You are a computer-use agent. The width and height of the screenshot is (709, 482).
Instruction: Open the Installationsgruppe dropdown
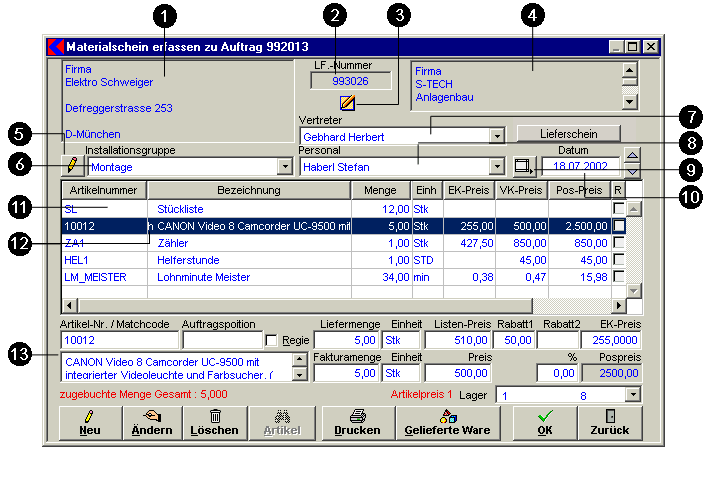tap(285, 167)
